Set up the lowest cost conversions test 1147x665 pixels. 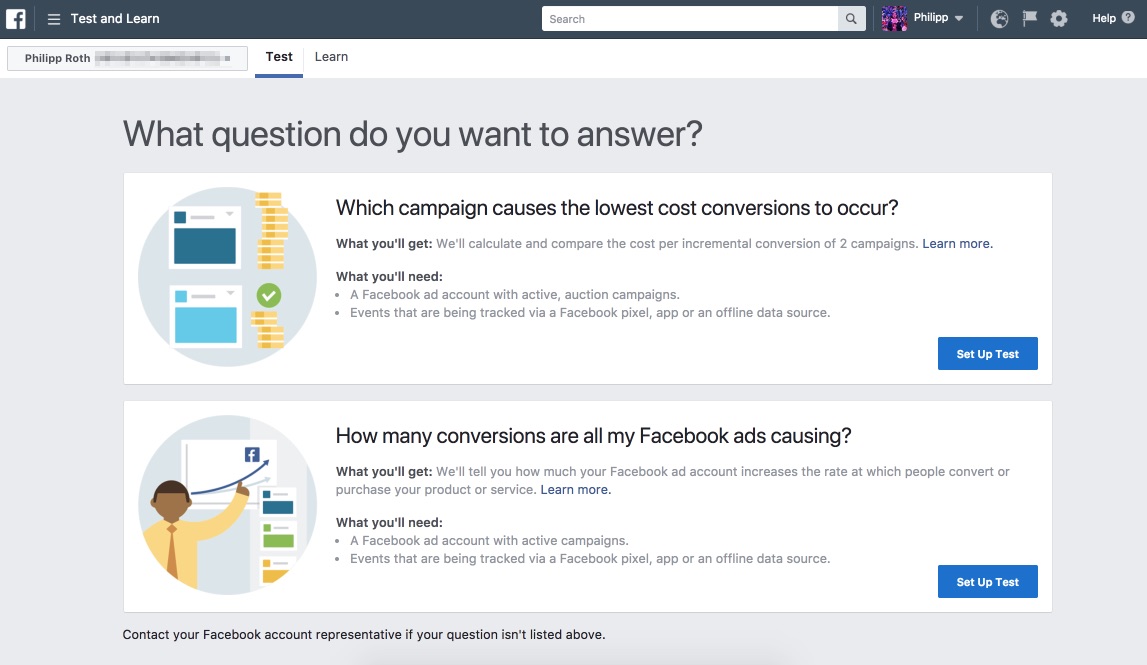[987, 354]
